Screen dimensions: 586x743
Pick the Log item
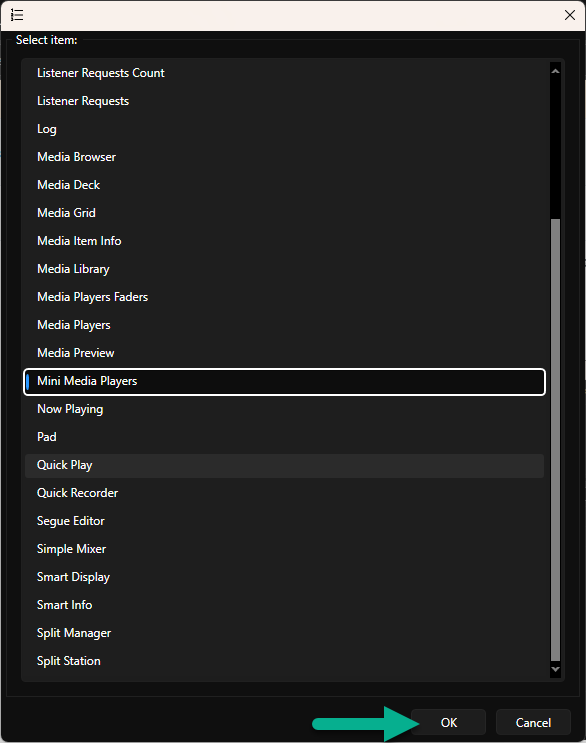pyautogui.click(x=284, y=129)
